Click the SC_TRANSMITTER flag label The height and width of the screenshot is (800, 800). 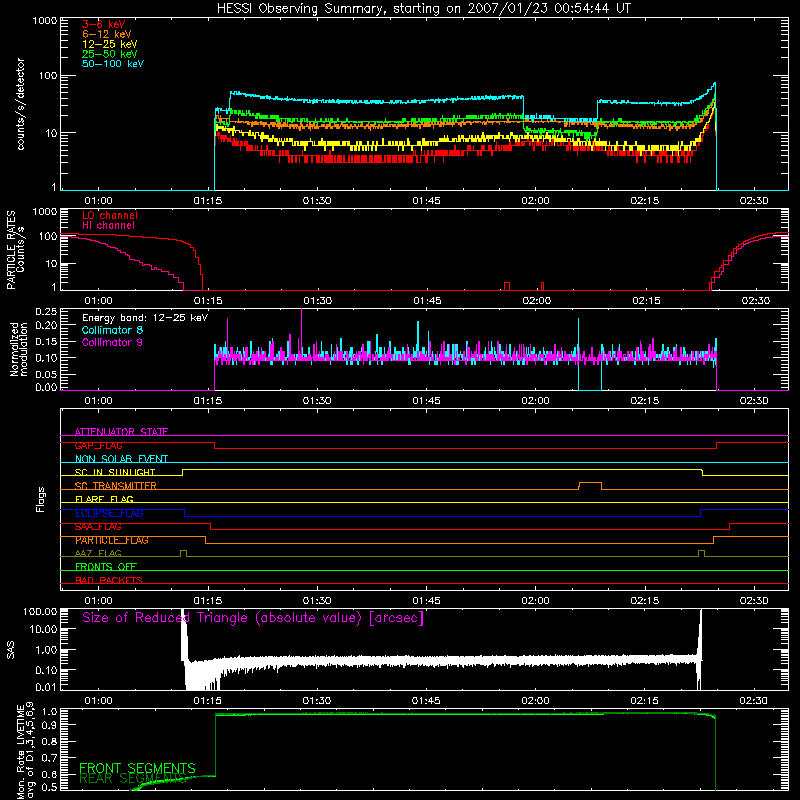click(x=115, y=486)
